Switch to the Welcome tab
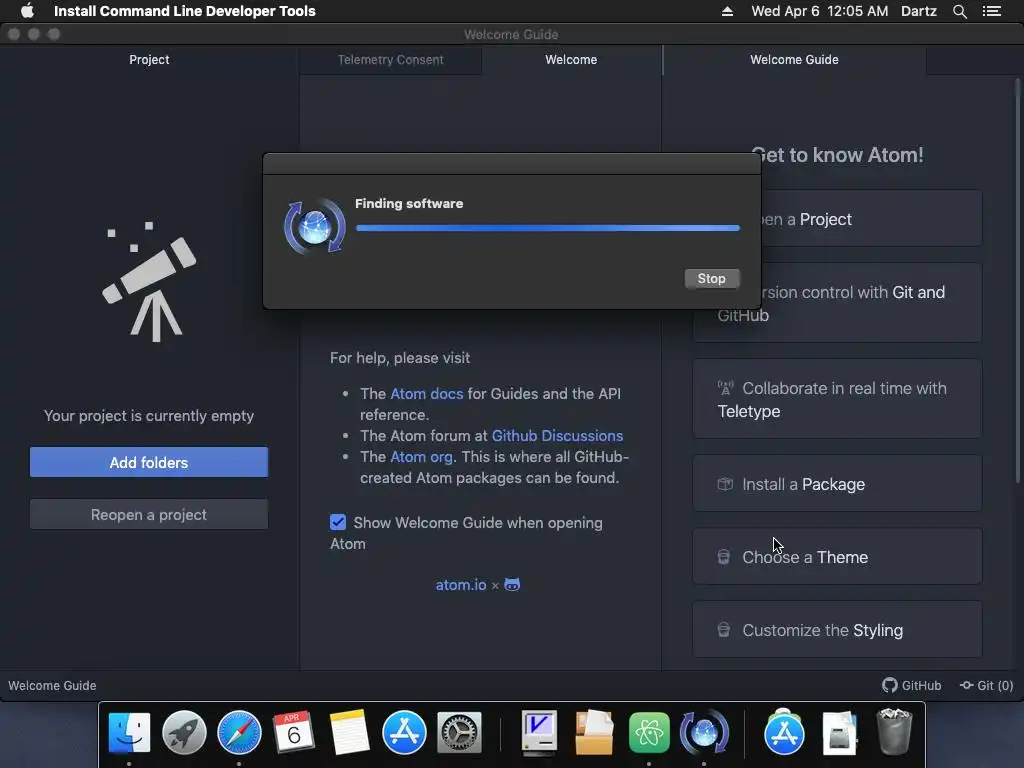 [x=571, y=59]
